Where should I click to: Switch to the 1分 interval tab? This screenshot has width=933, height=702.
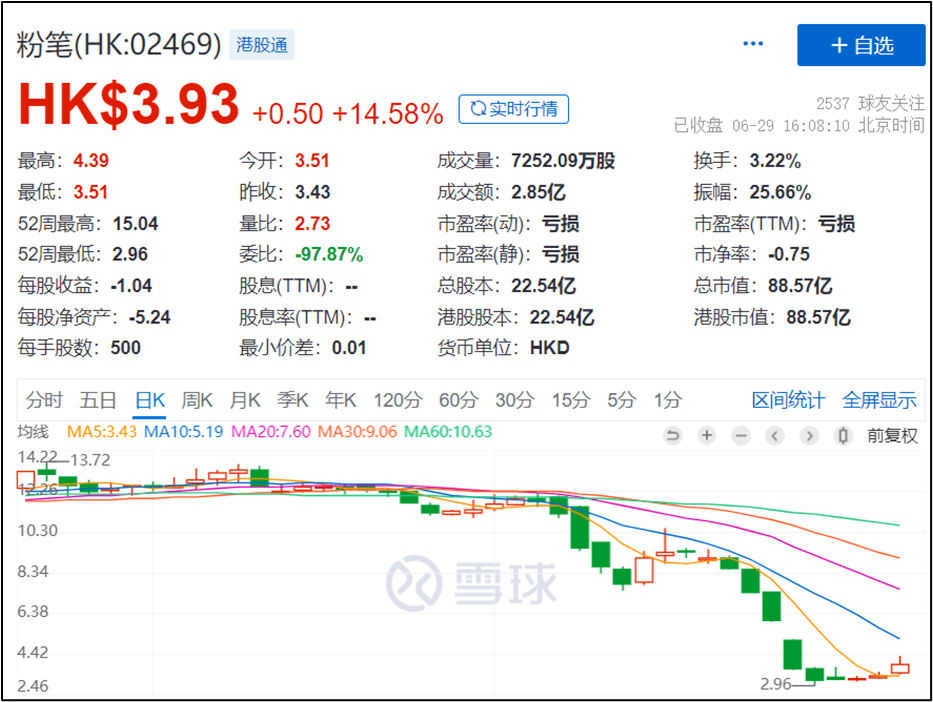668,400
